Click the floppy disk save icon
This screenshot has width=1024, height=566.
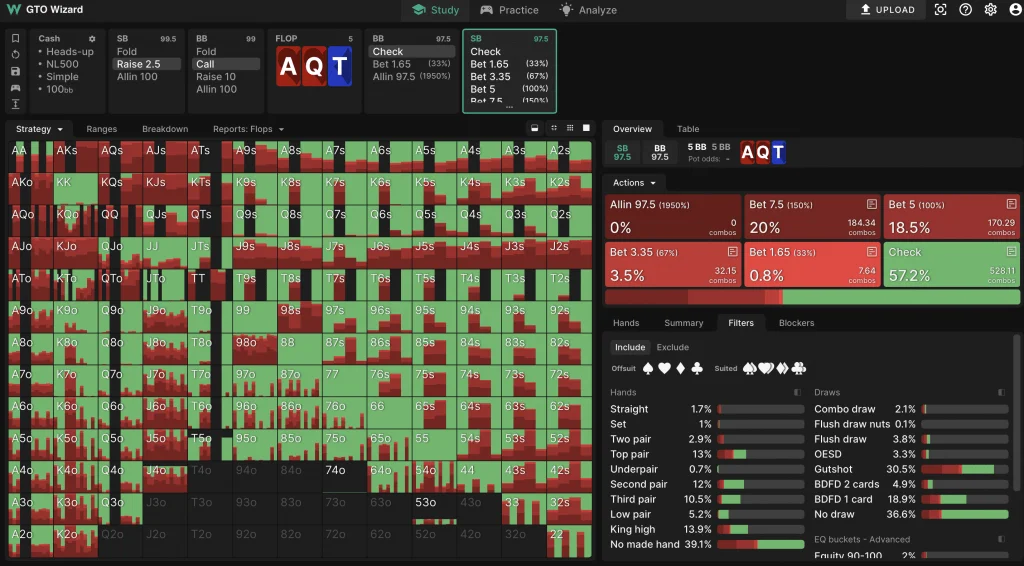click(x=16, y=71)
